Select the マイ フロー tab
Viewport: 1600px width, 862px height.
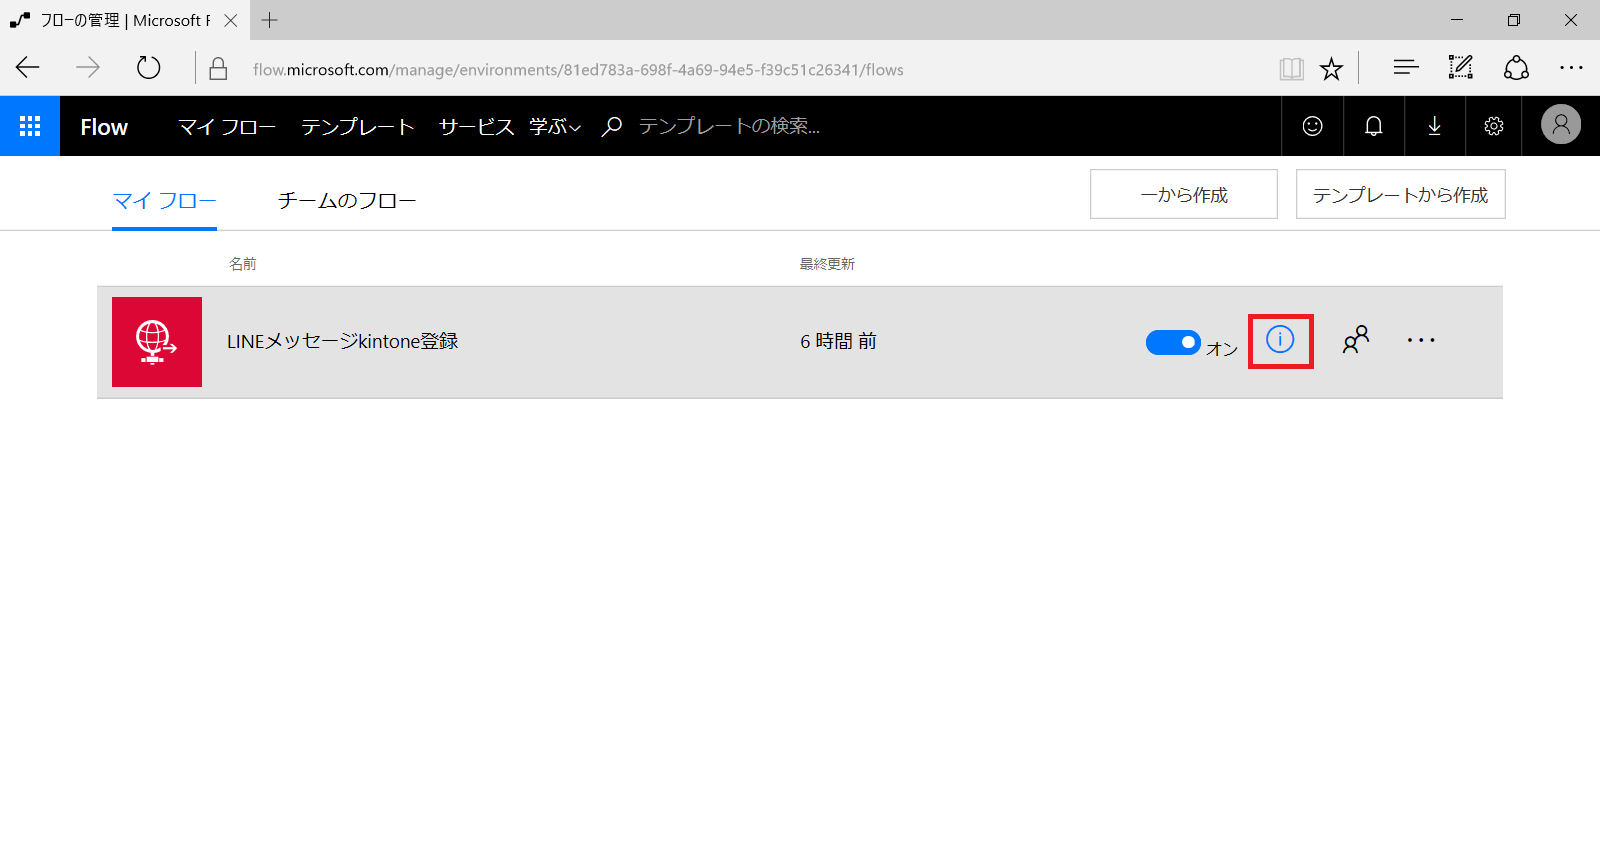point(164,201)
